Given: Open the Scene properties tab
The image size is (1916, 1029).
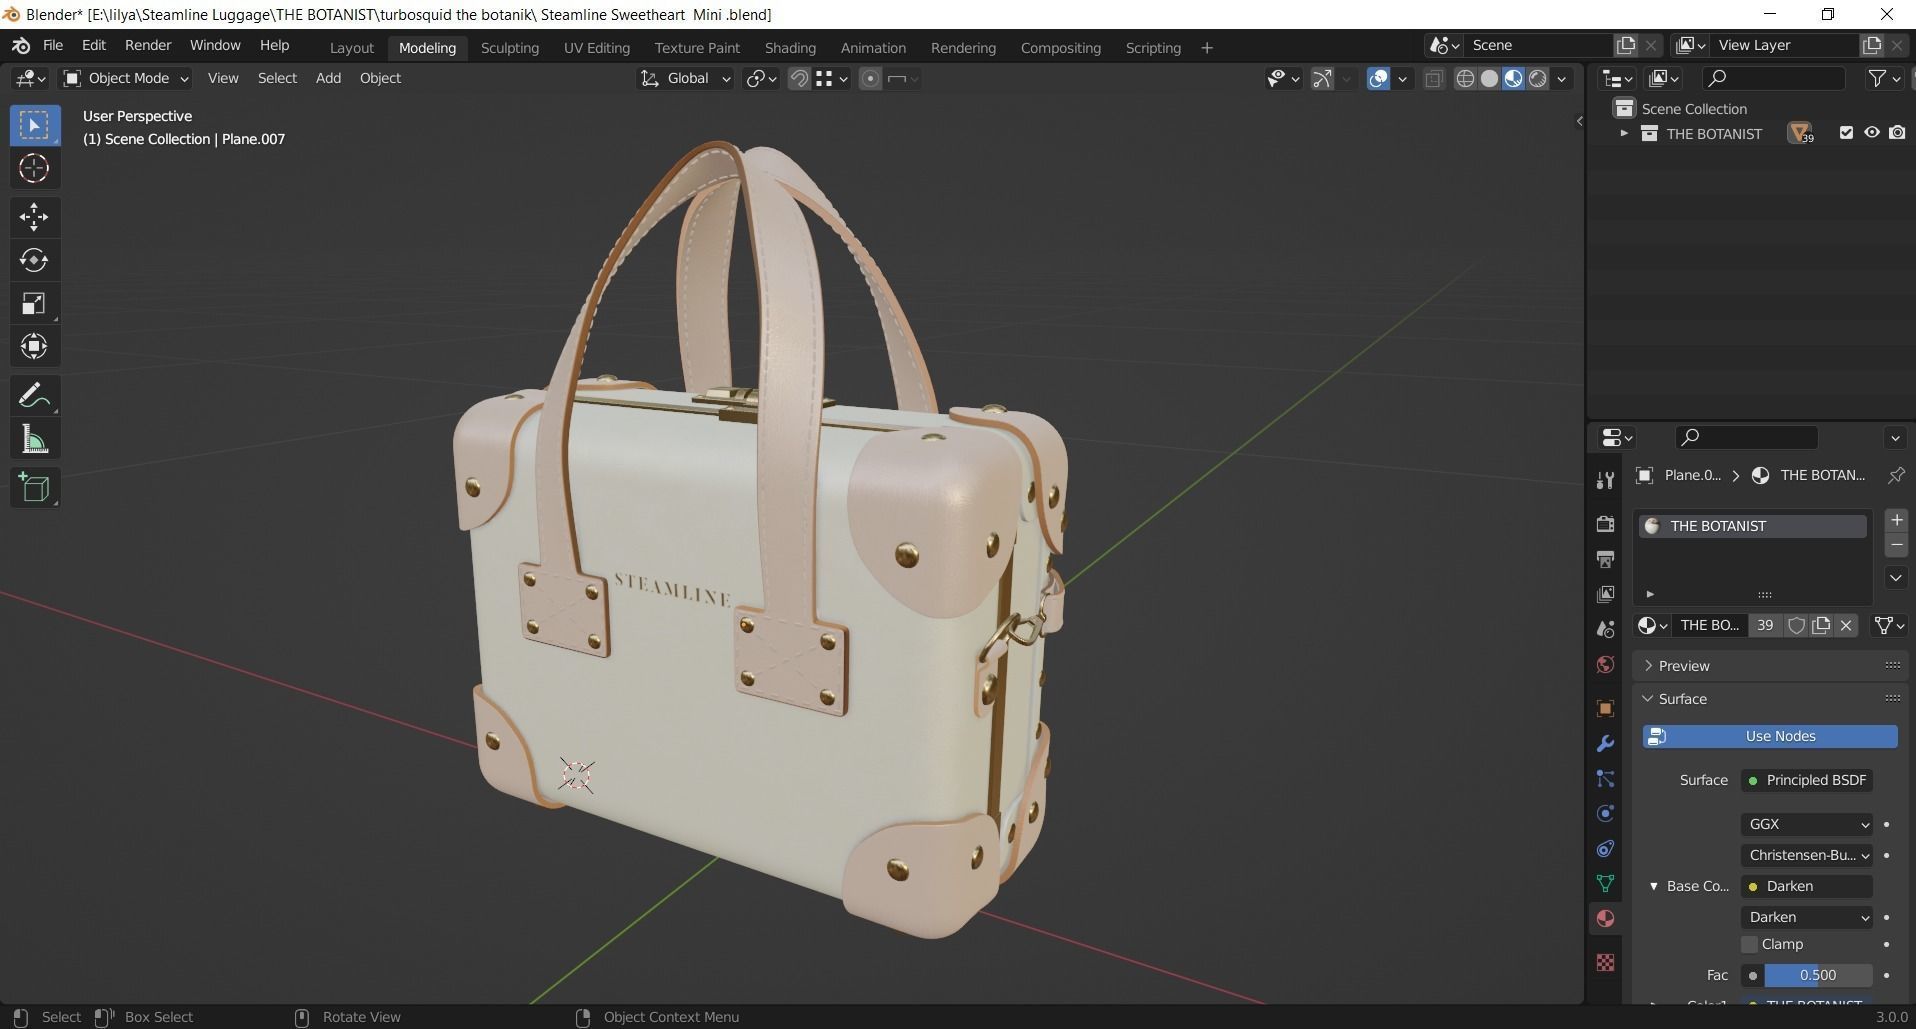Looking at the screenshot, I should 1605,629.
